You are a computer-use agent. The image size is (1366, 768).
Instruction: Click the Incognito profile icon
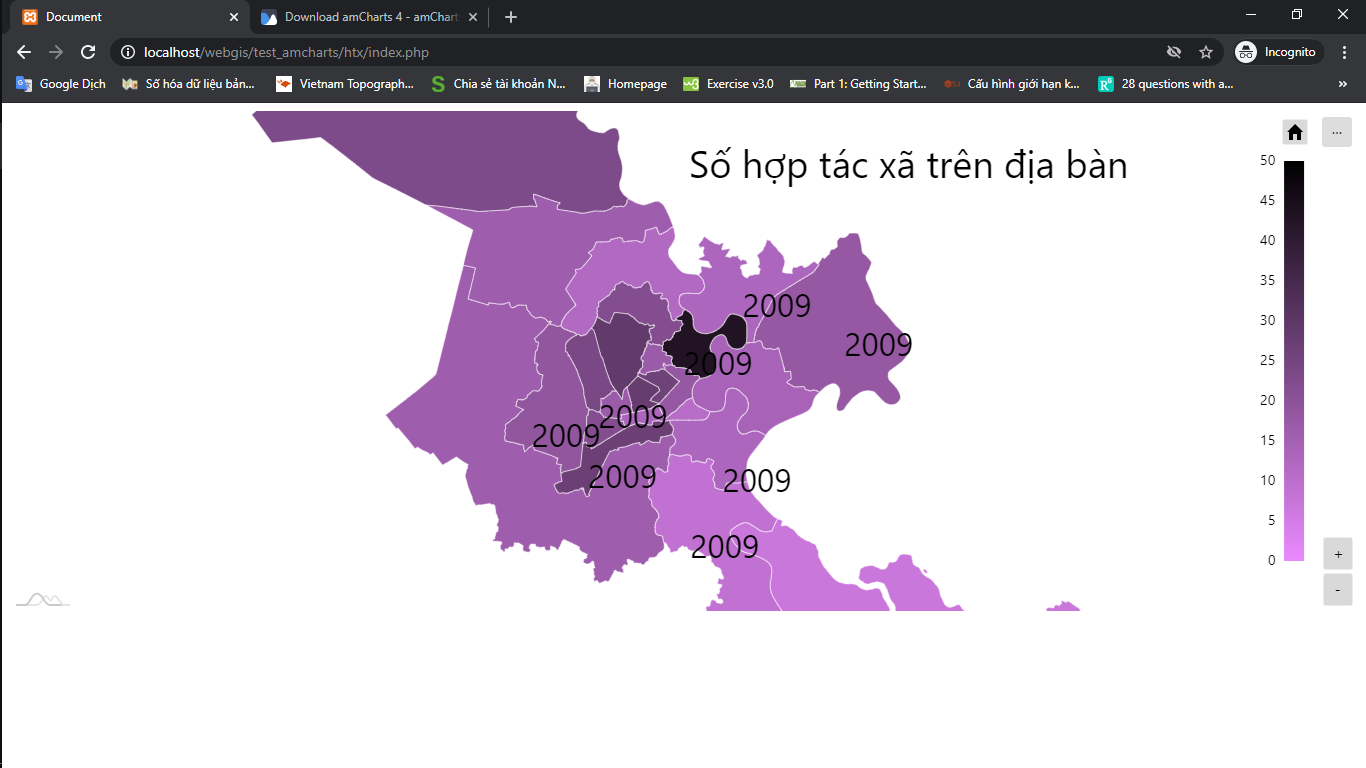(x=1246, y=52)
